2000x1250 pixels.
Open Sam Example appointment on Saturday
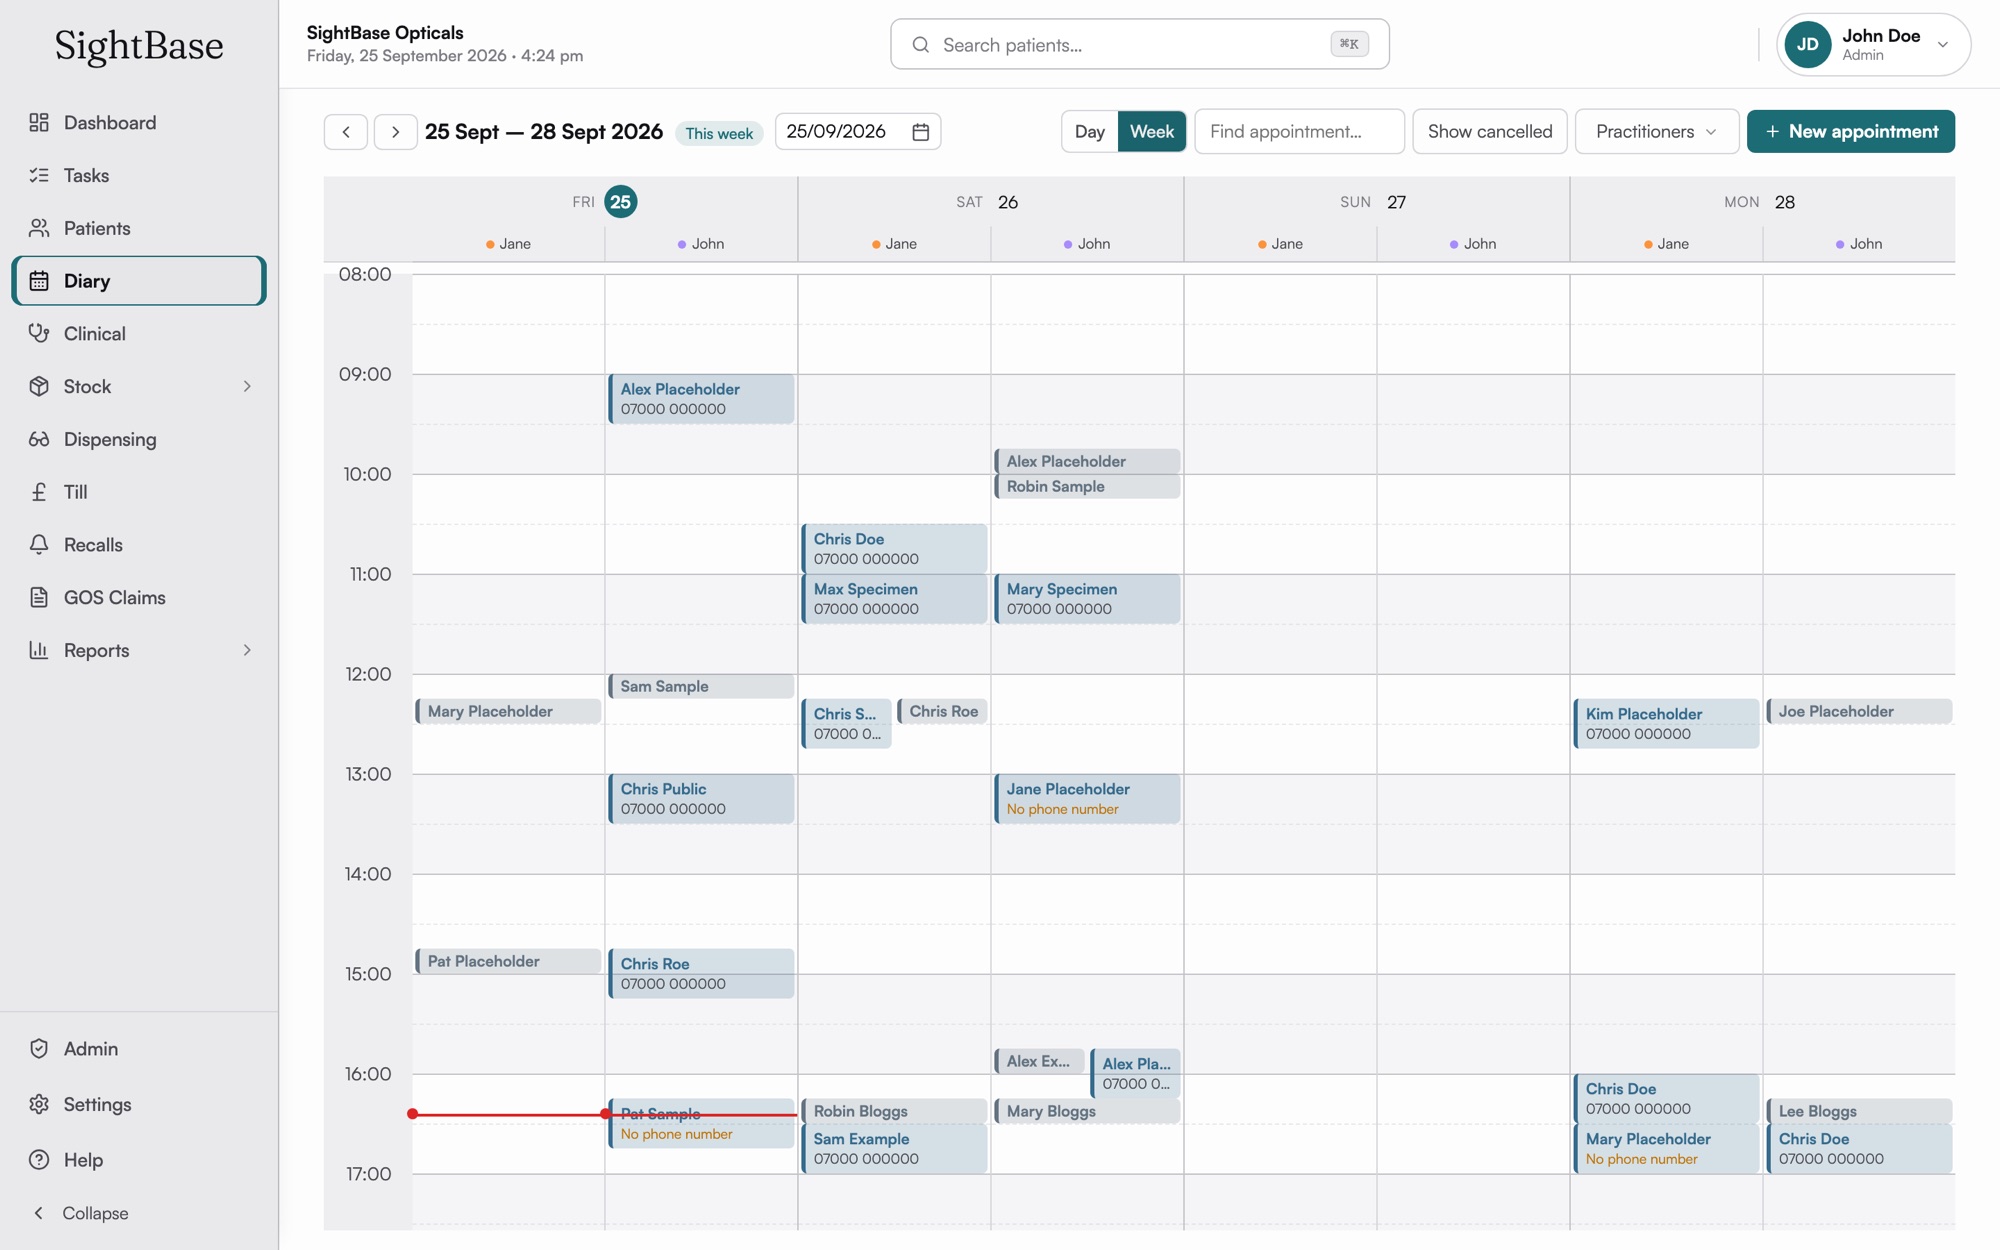[x=894, y=1149]
